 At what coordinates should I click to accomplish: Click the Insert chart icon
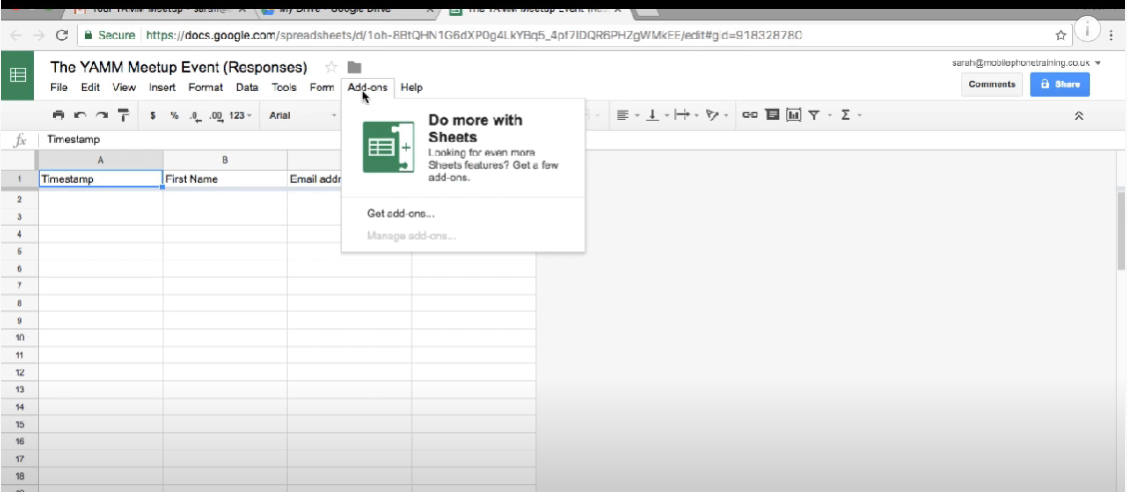[794, 115]
